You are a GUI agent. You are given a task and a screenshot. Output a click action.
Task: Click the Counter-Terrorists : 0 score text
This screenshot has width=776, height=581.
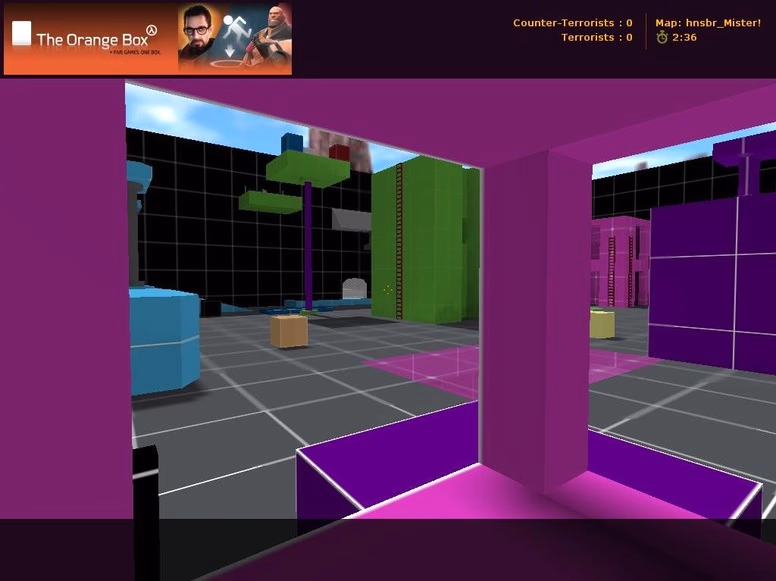(x=573, y=23)
